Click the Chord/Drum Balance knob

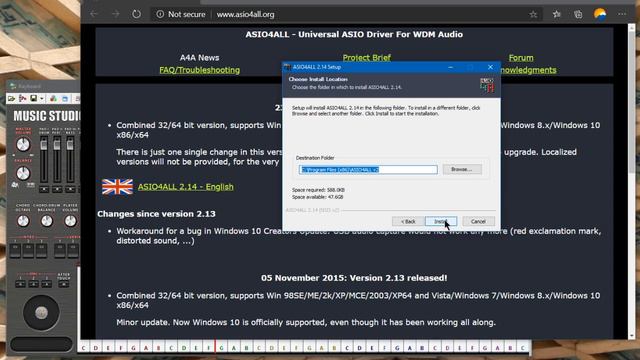(47, 221)
